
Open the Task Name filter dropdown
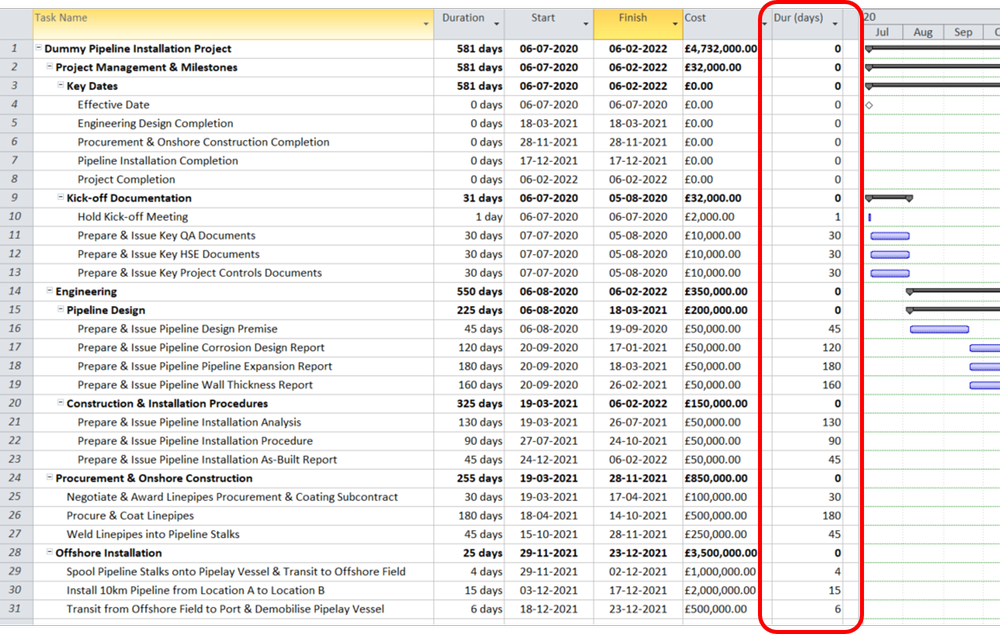(425, 21)
